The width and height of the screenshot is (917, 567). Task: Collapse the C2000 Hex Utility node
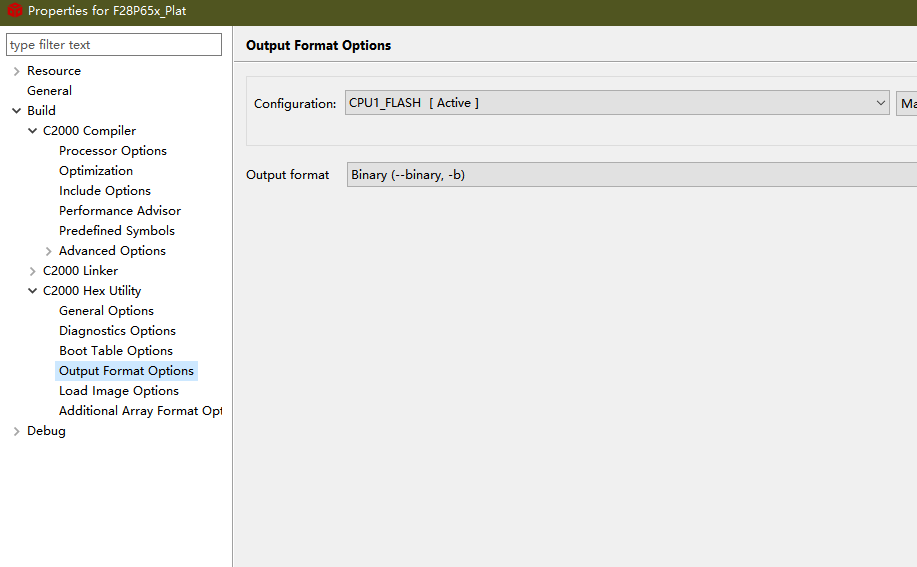point(33,291)
